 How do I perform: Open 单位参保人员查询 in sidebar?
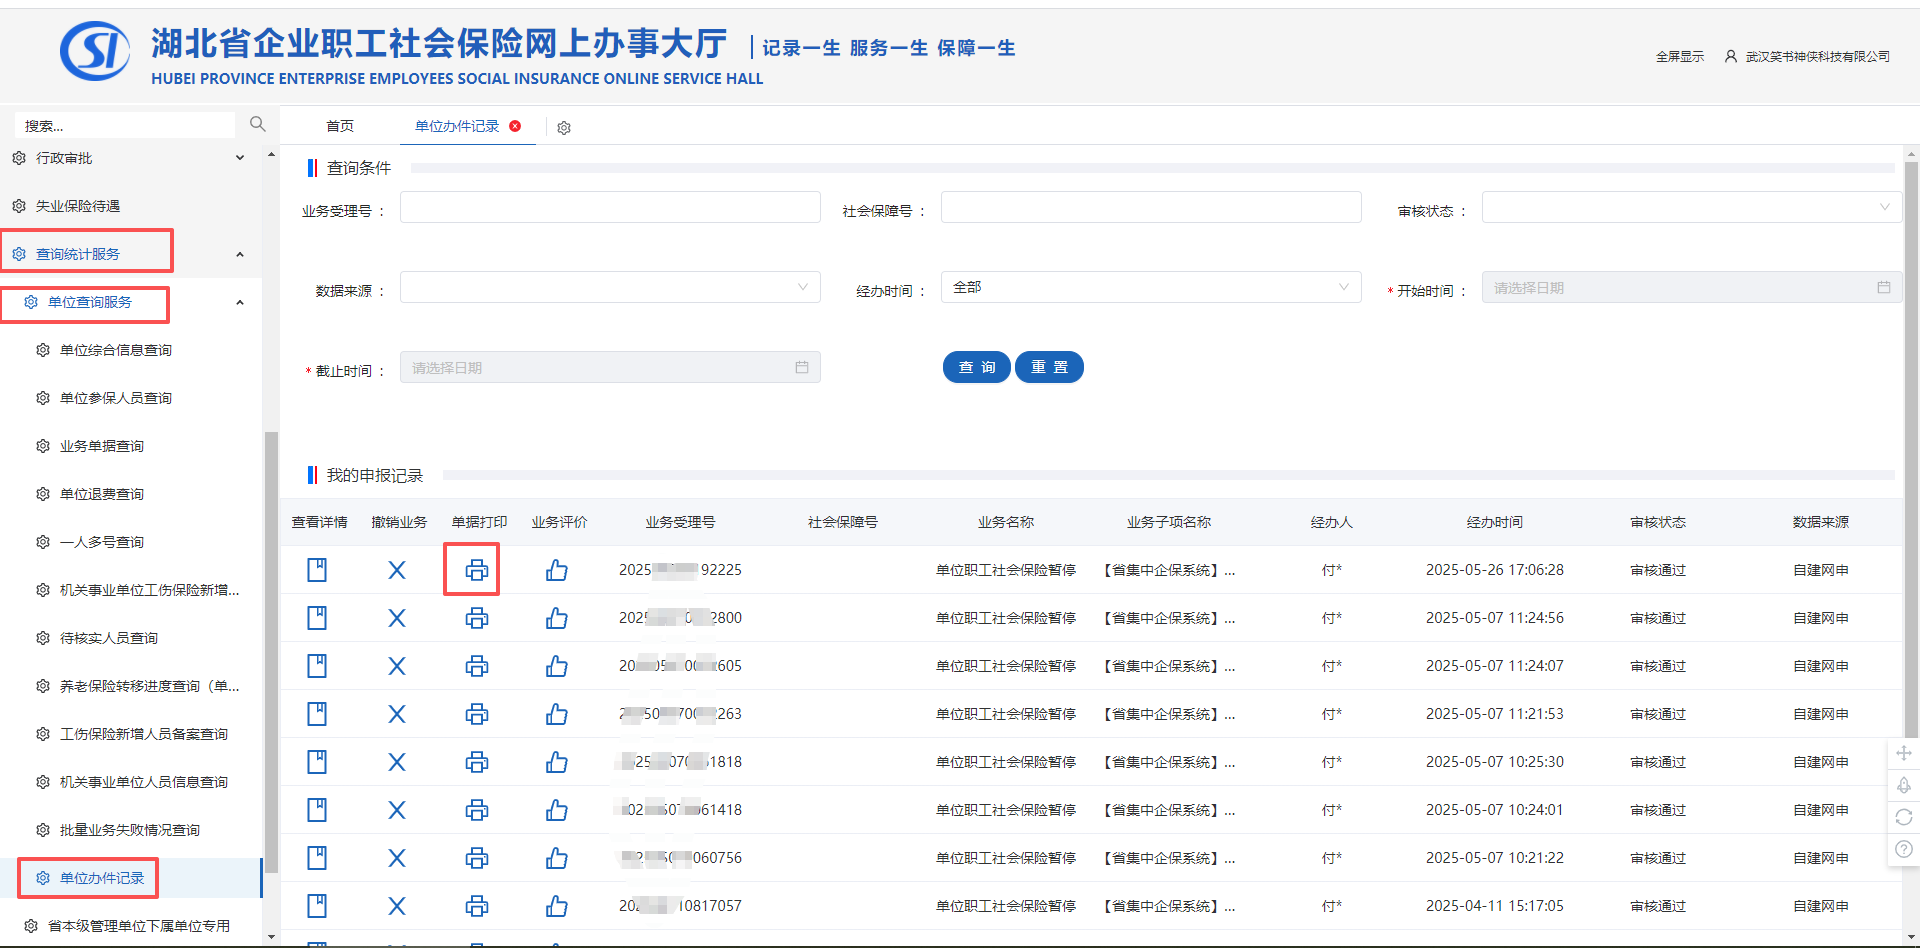116,398
